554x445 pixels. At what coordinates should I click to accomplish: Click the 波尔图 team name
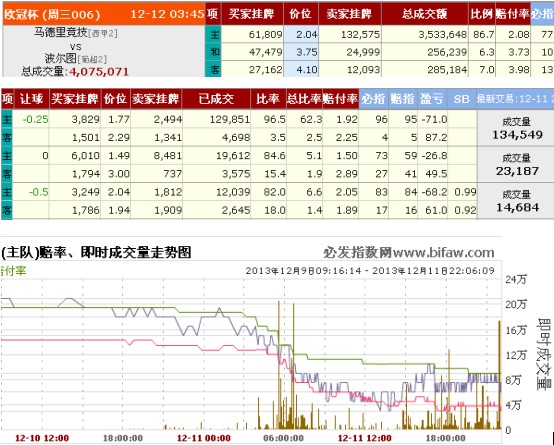60,58
